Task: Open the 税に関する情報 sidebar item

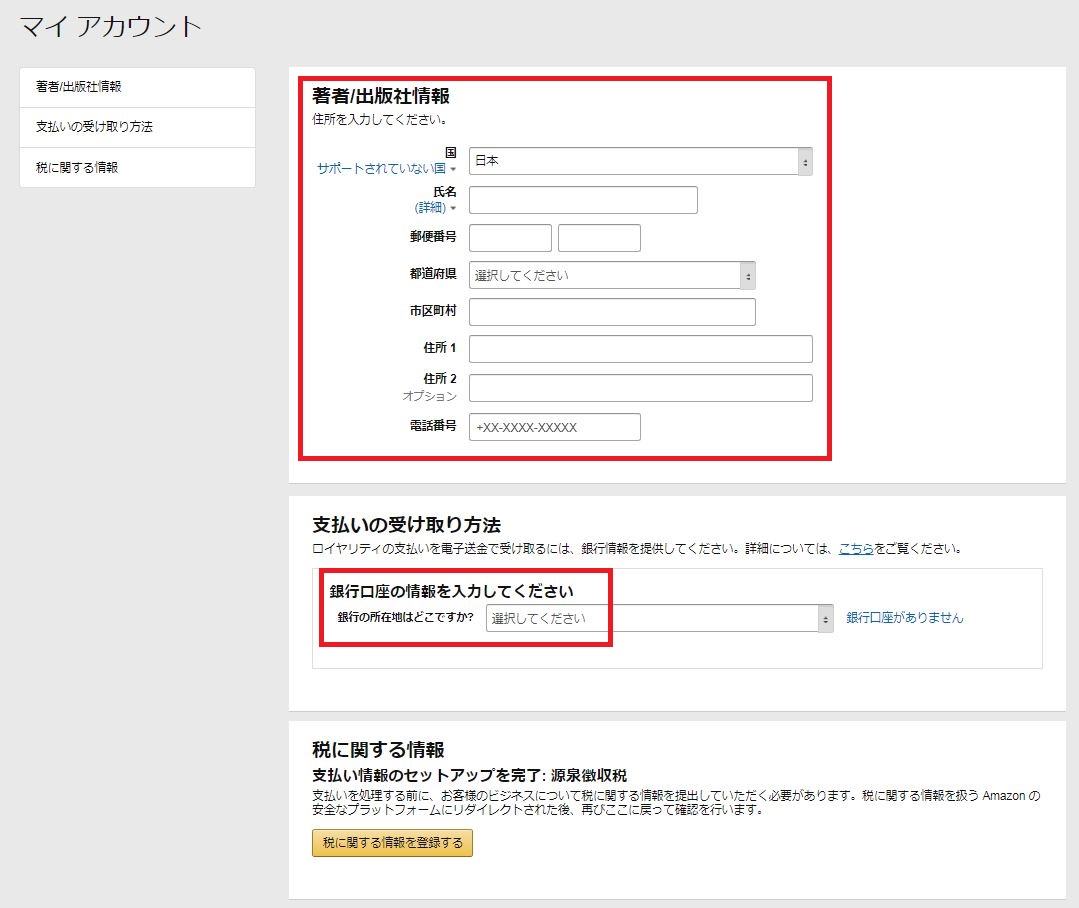Action: [x=137, y=167]
